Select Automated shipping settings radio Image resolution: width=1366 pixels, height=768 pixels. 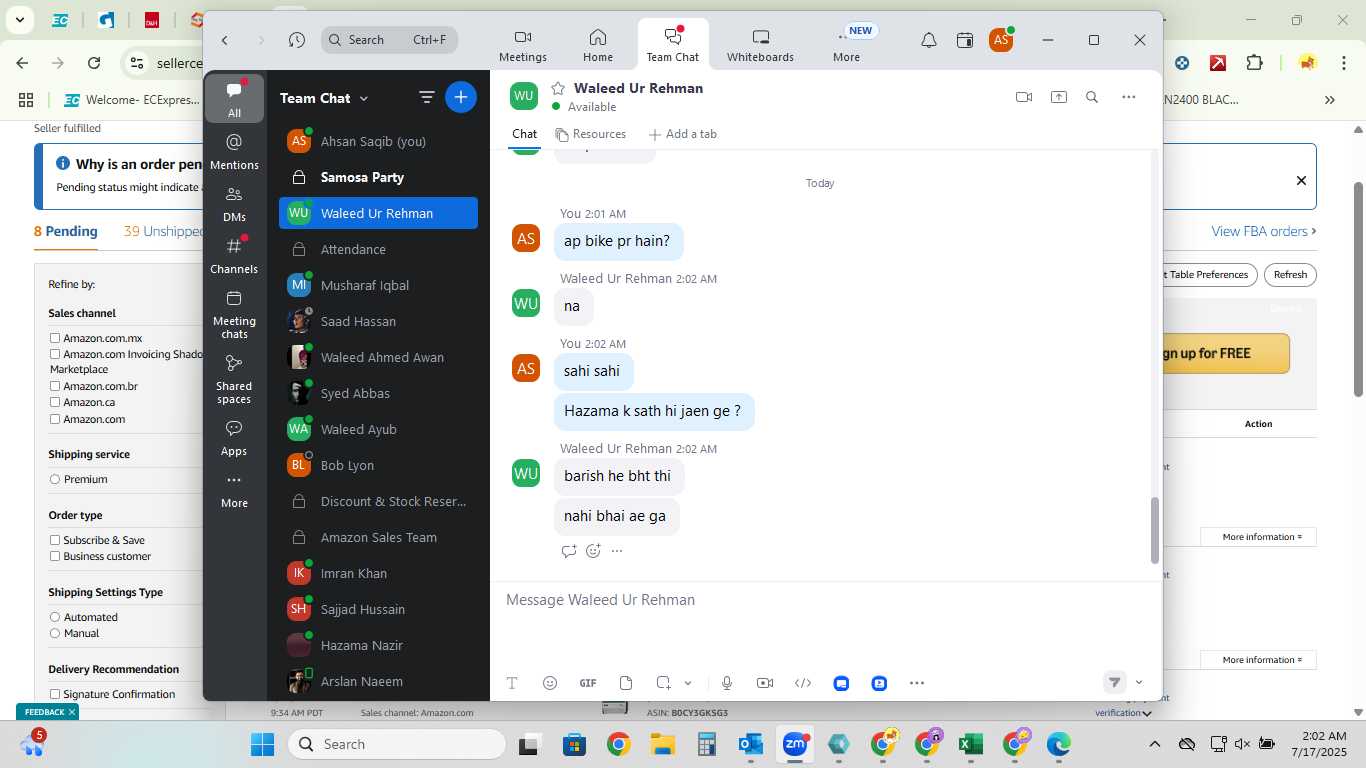click(55, 617)
